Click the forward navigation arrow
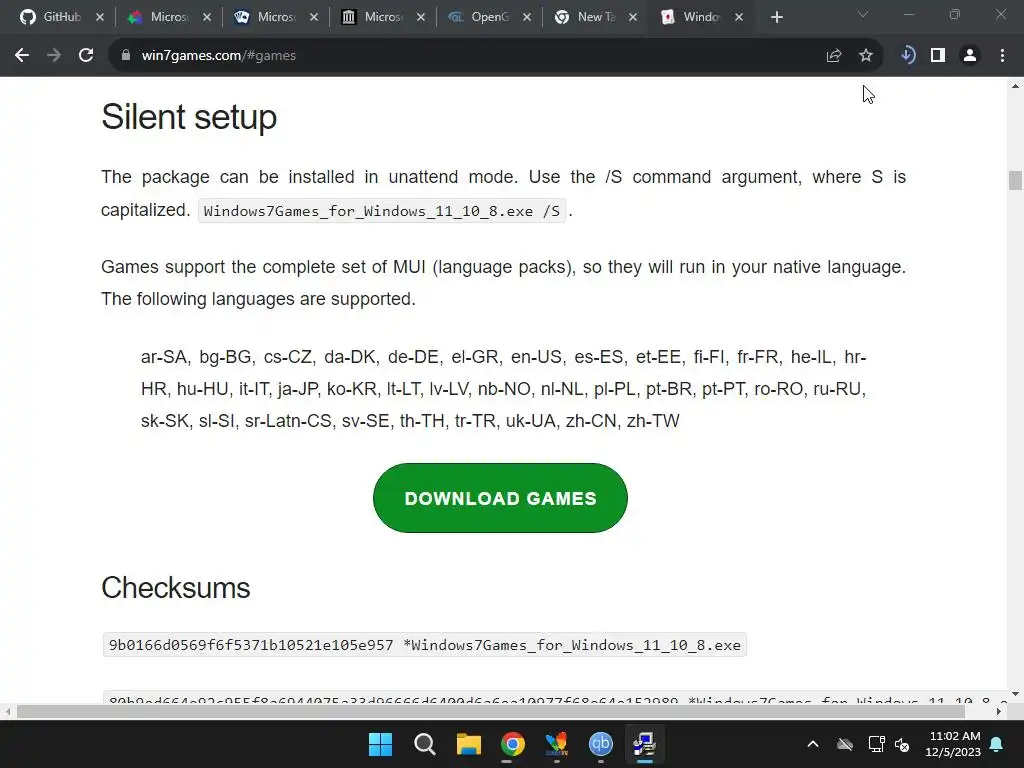Image resolution: width=1024 pixels, height=768 pixels. 54,56
